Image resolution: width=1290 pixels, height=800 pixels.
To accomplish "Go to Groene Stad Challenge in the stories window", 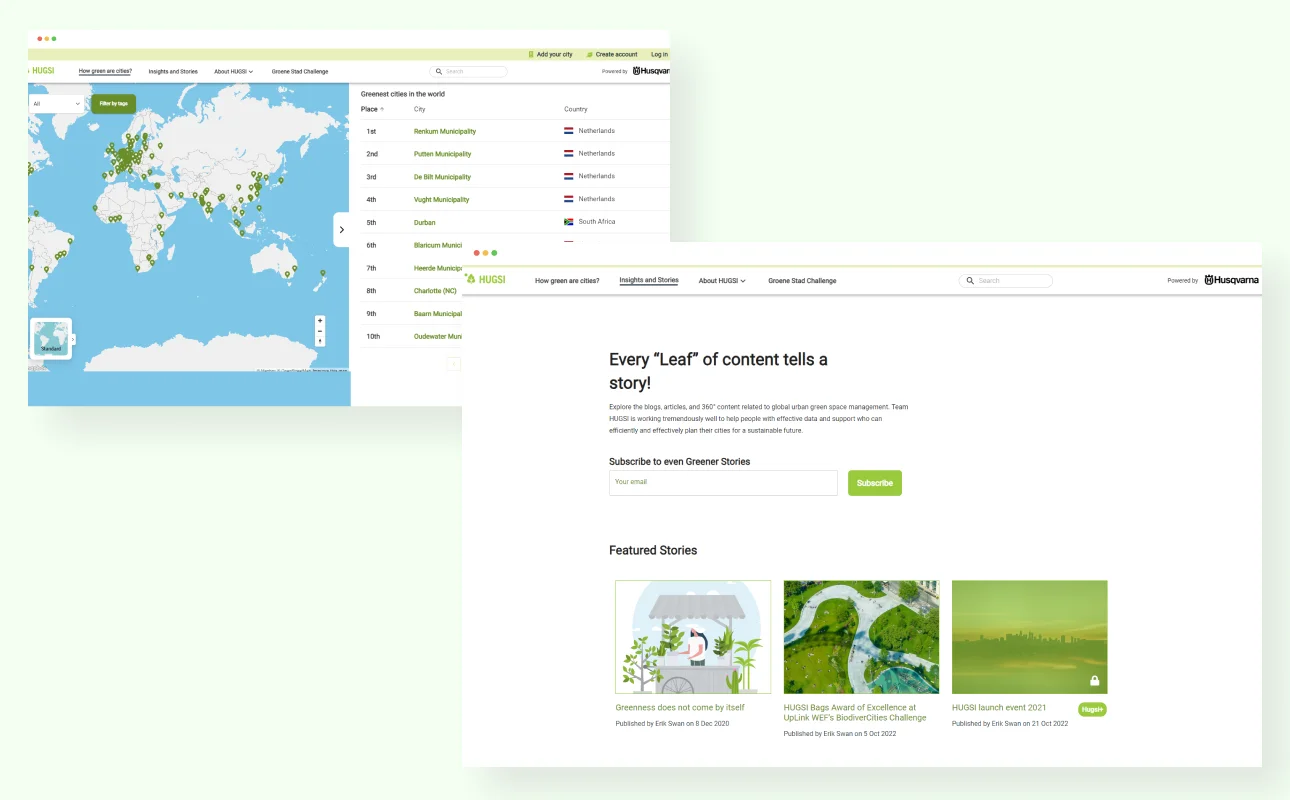I will coord(802,281).
